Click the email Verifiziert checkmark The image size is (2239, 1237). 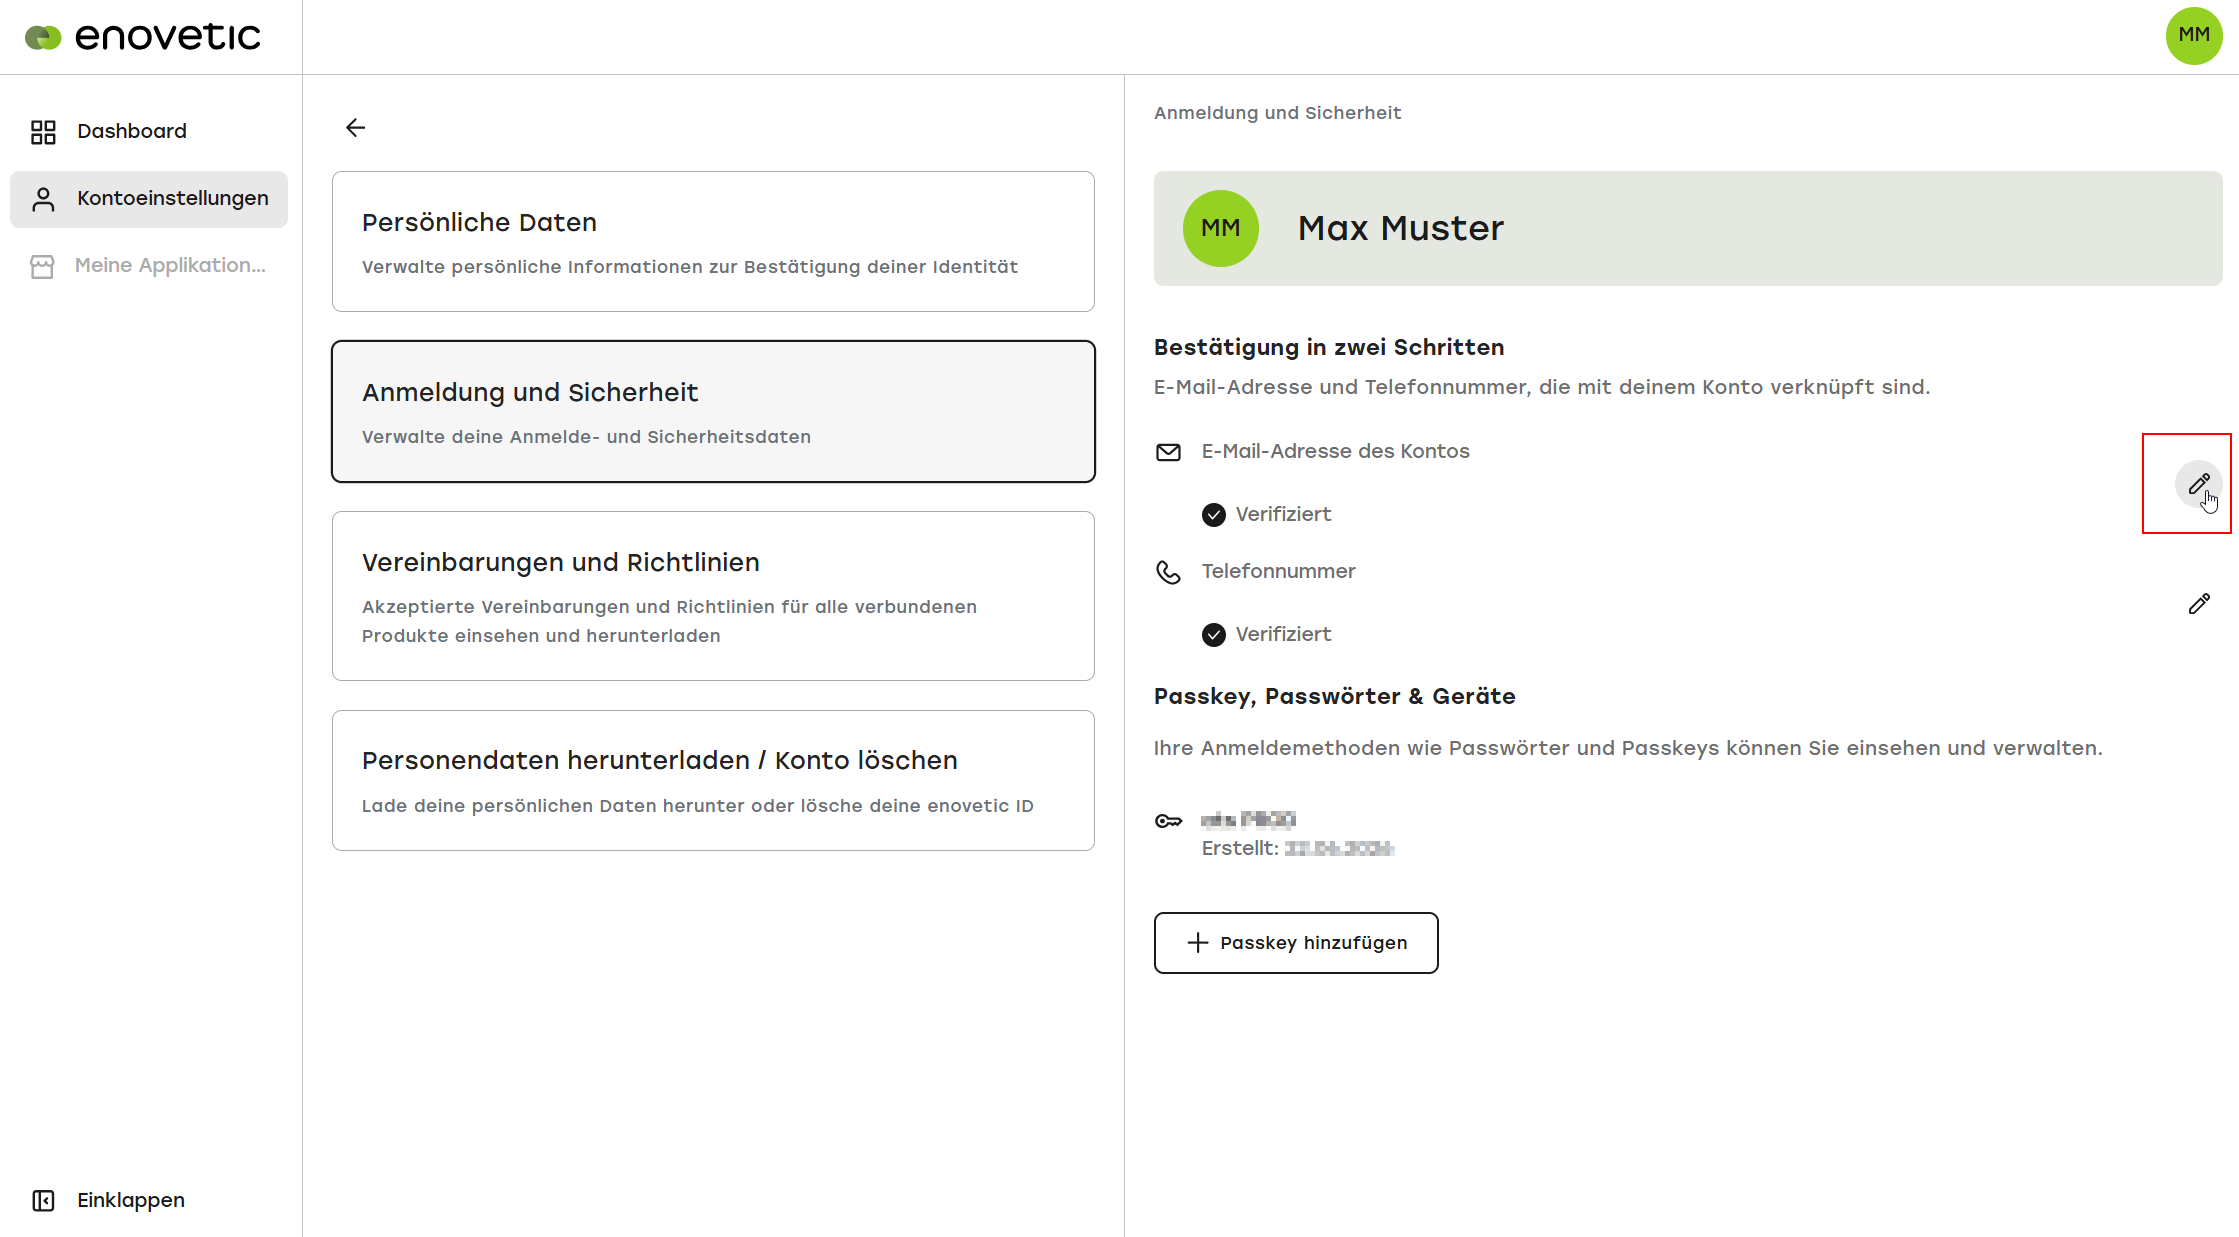(x=1213, y=515)
